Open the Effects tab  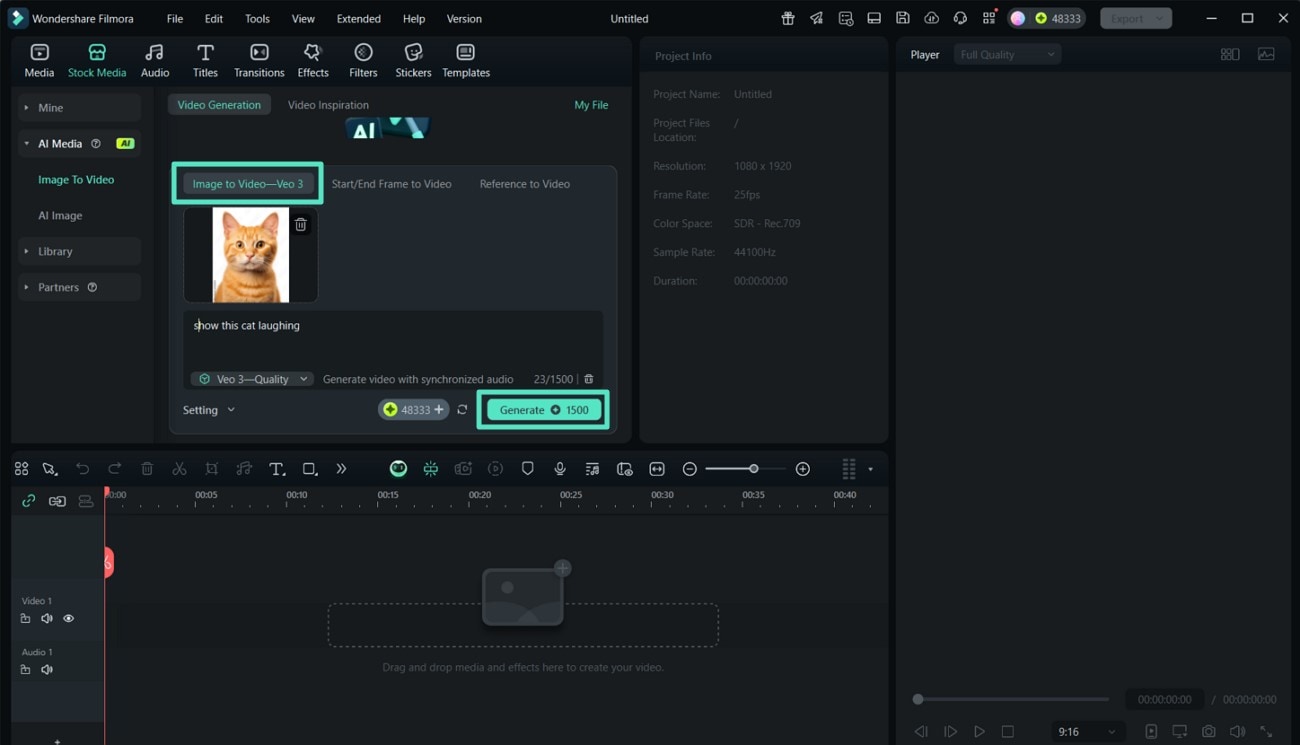pos(313,60)
